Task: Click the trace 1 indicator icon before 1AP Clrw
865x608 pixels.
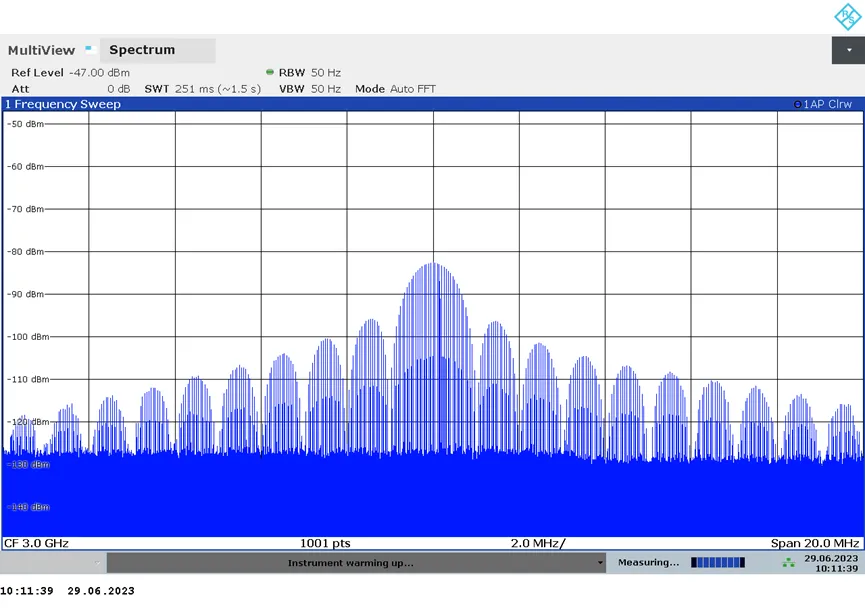Action: click(x=796, y=104)
